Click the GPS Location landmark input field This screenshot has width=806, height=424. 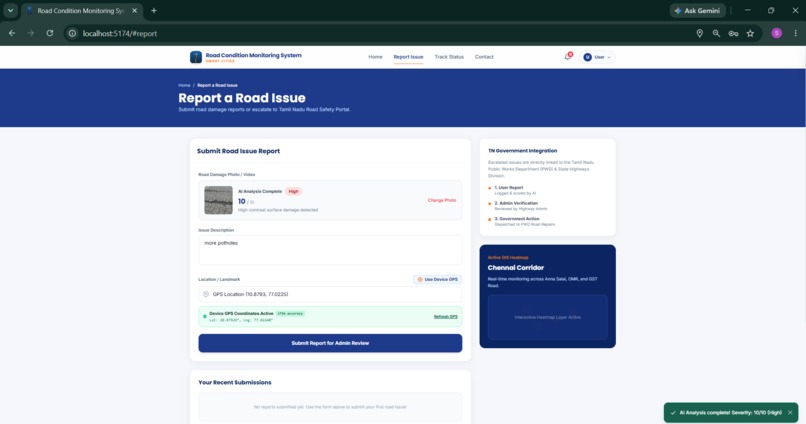[330, 294]
